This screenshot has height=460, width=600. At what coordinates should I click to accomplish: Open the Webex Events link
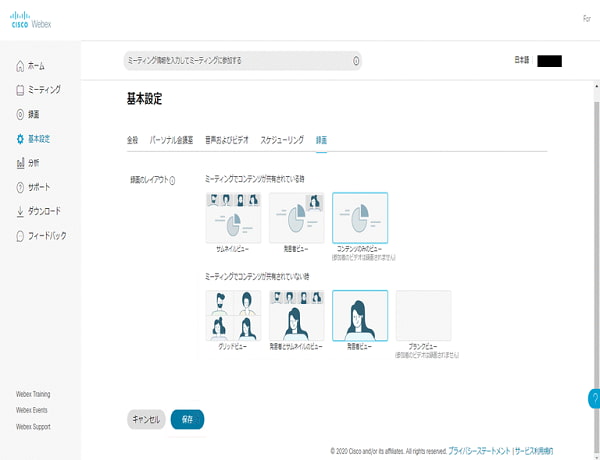[x=32, y=410]
